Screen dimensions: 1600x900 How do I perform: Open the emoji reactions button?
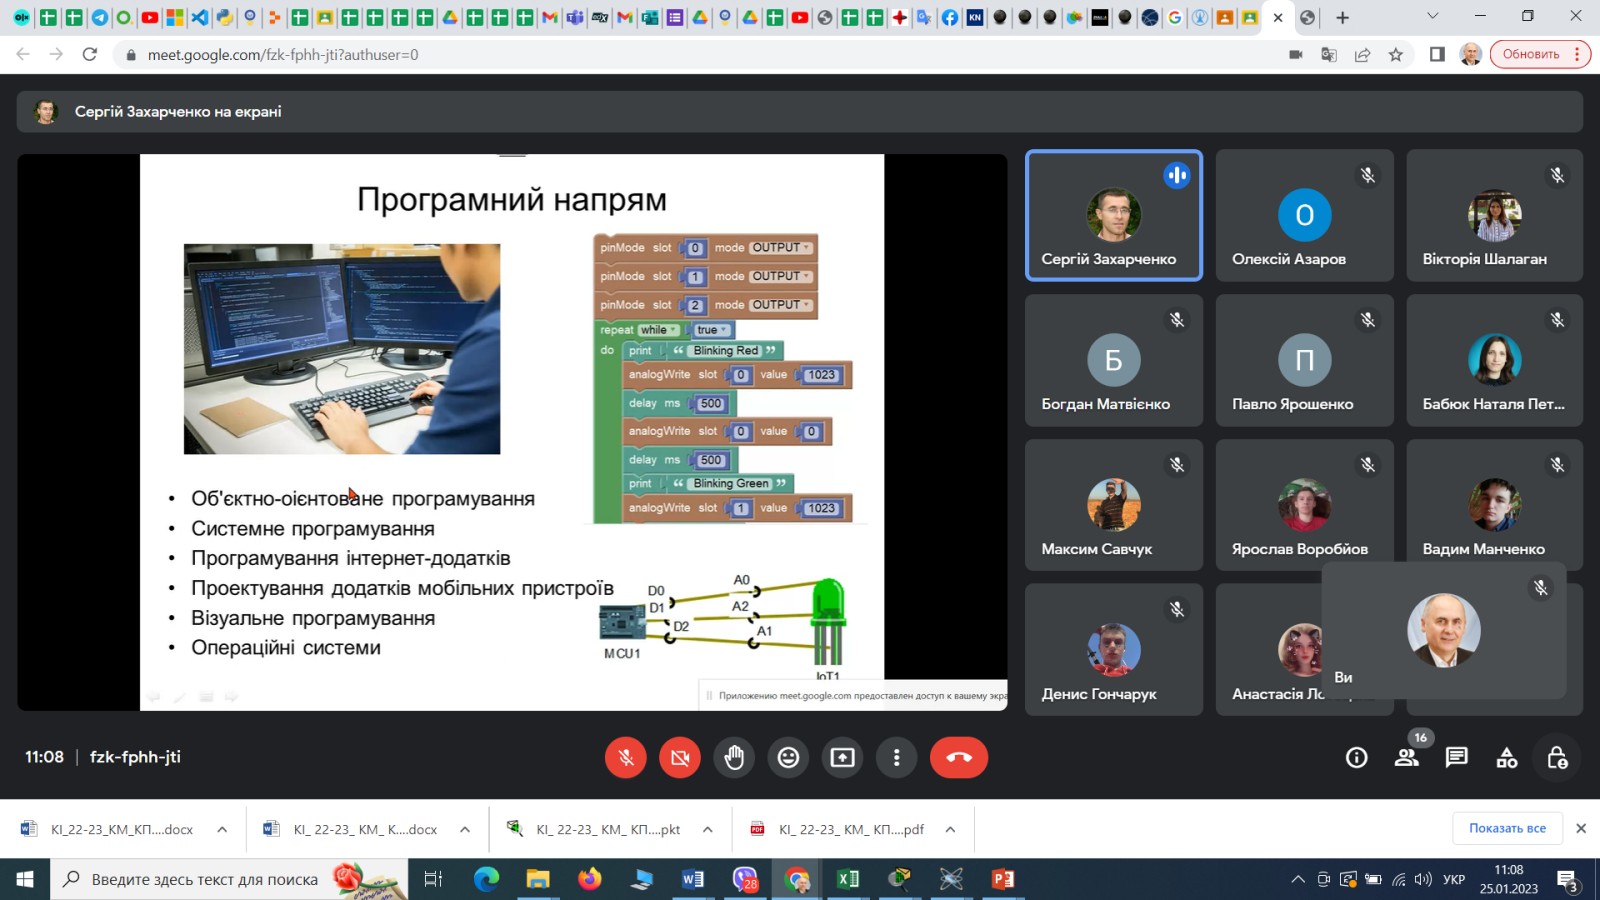pos(788,758)
